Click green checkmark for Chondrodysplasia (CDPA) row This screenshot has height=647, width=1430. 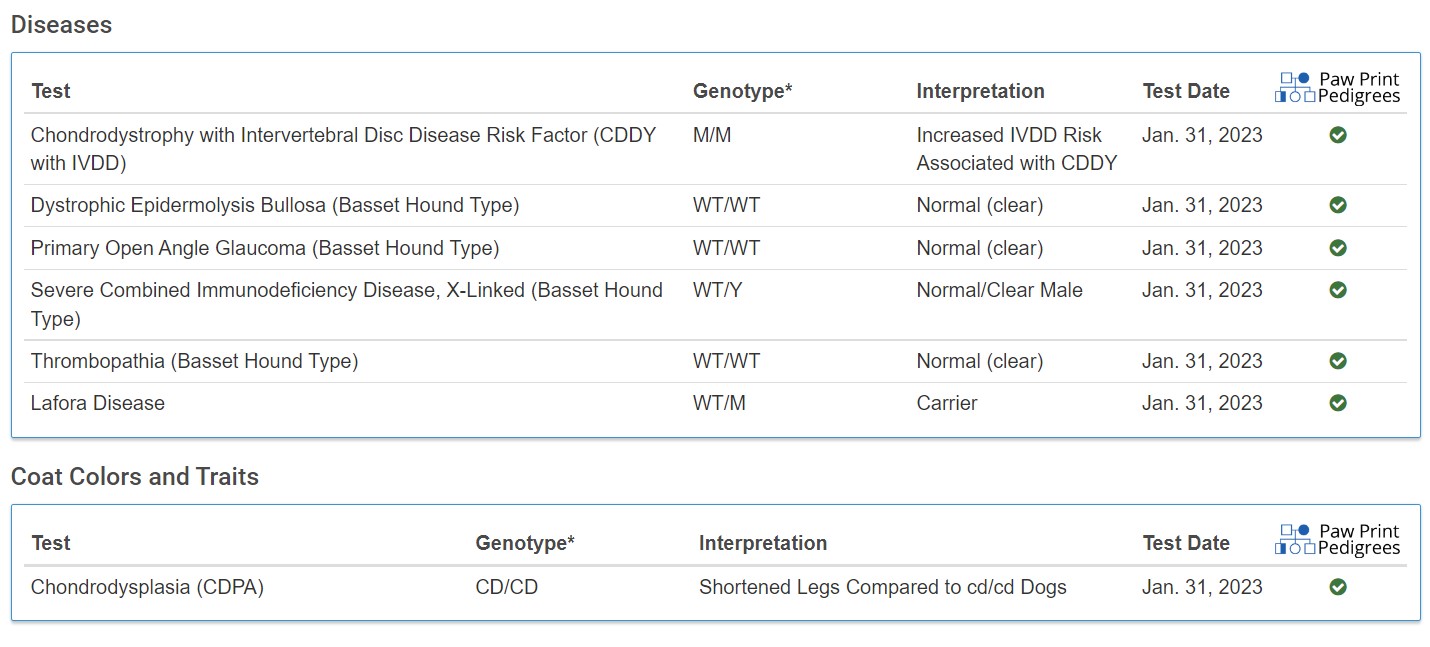pyautogui.click(x=1338, y=587)
